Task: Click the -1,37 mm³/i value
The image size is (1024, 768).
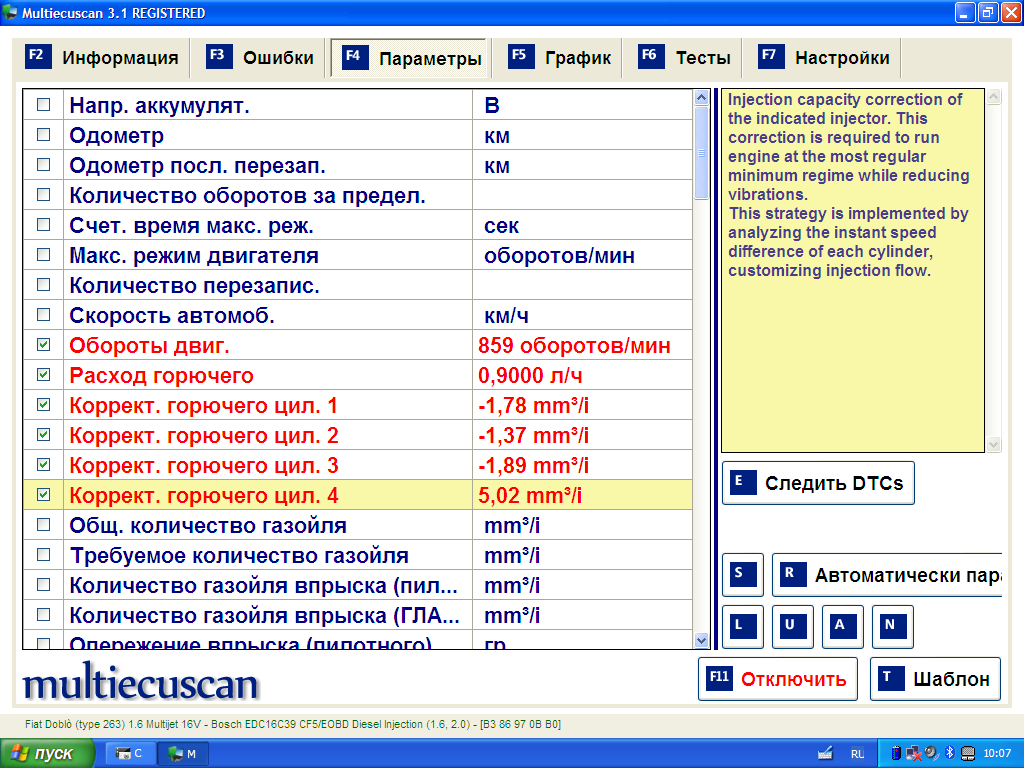Action: 534,436
